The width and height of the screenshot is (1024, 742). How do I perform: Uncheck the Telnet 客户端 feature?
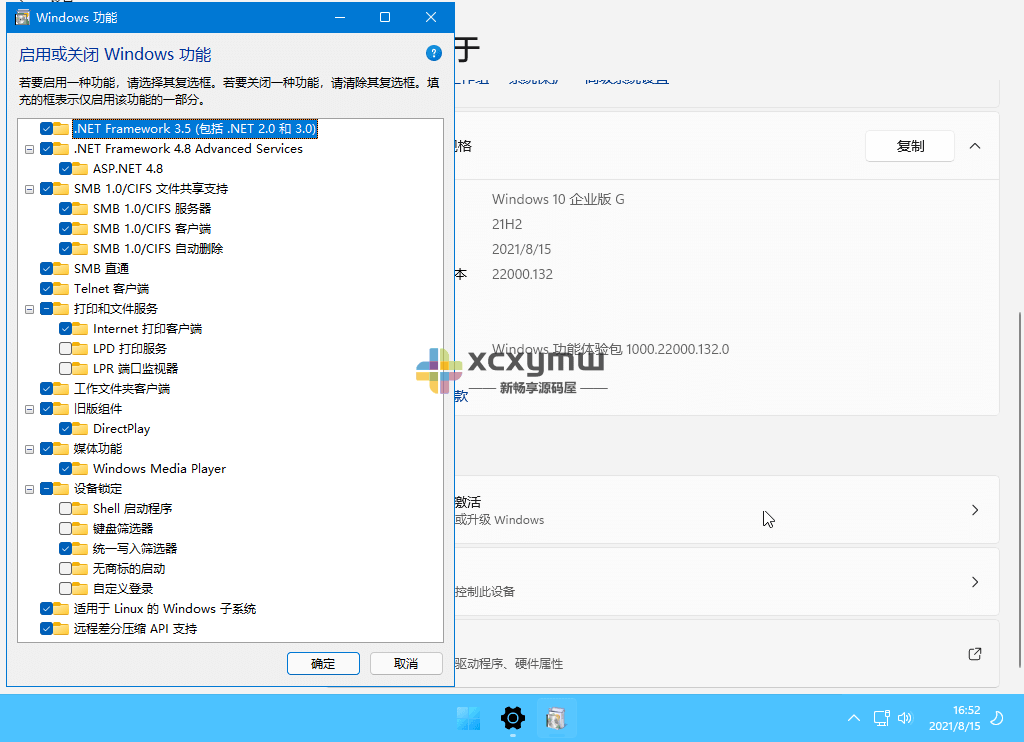(x=45, y=288)
